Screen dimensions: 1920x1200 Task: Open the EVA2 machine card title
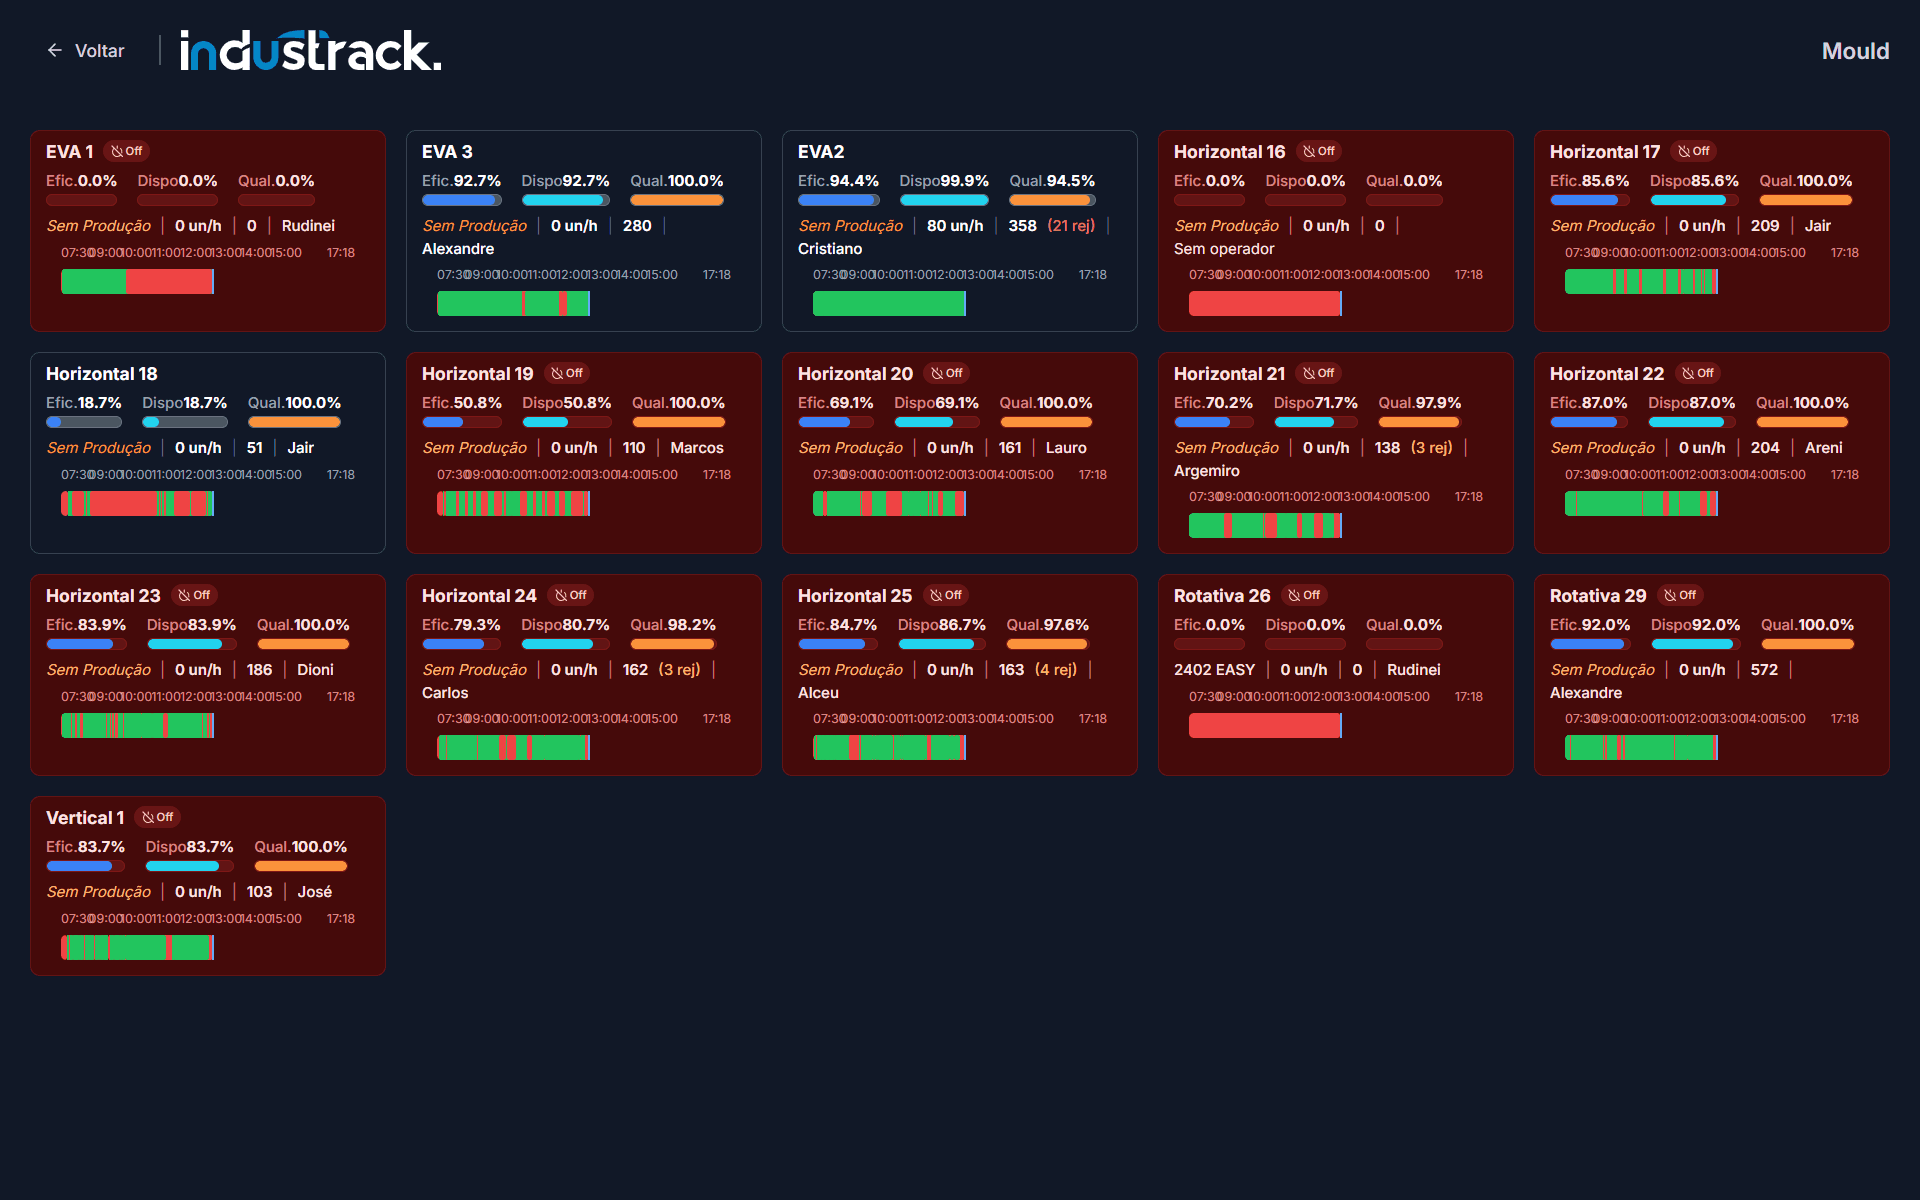[x=821, y=152]
